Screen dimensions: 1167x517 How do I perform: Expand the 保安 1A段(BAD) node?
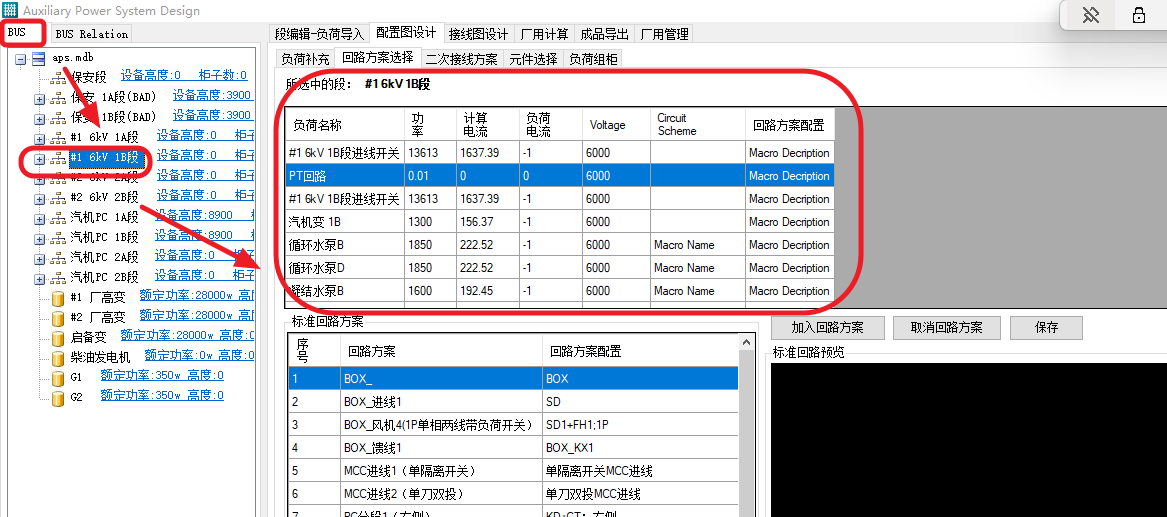point(39,98)
